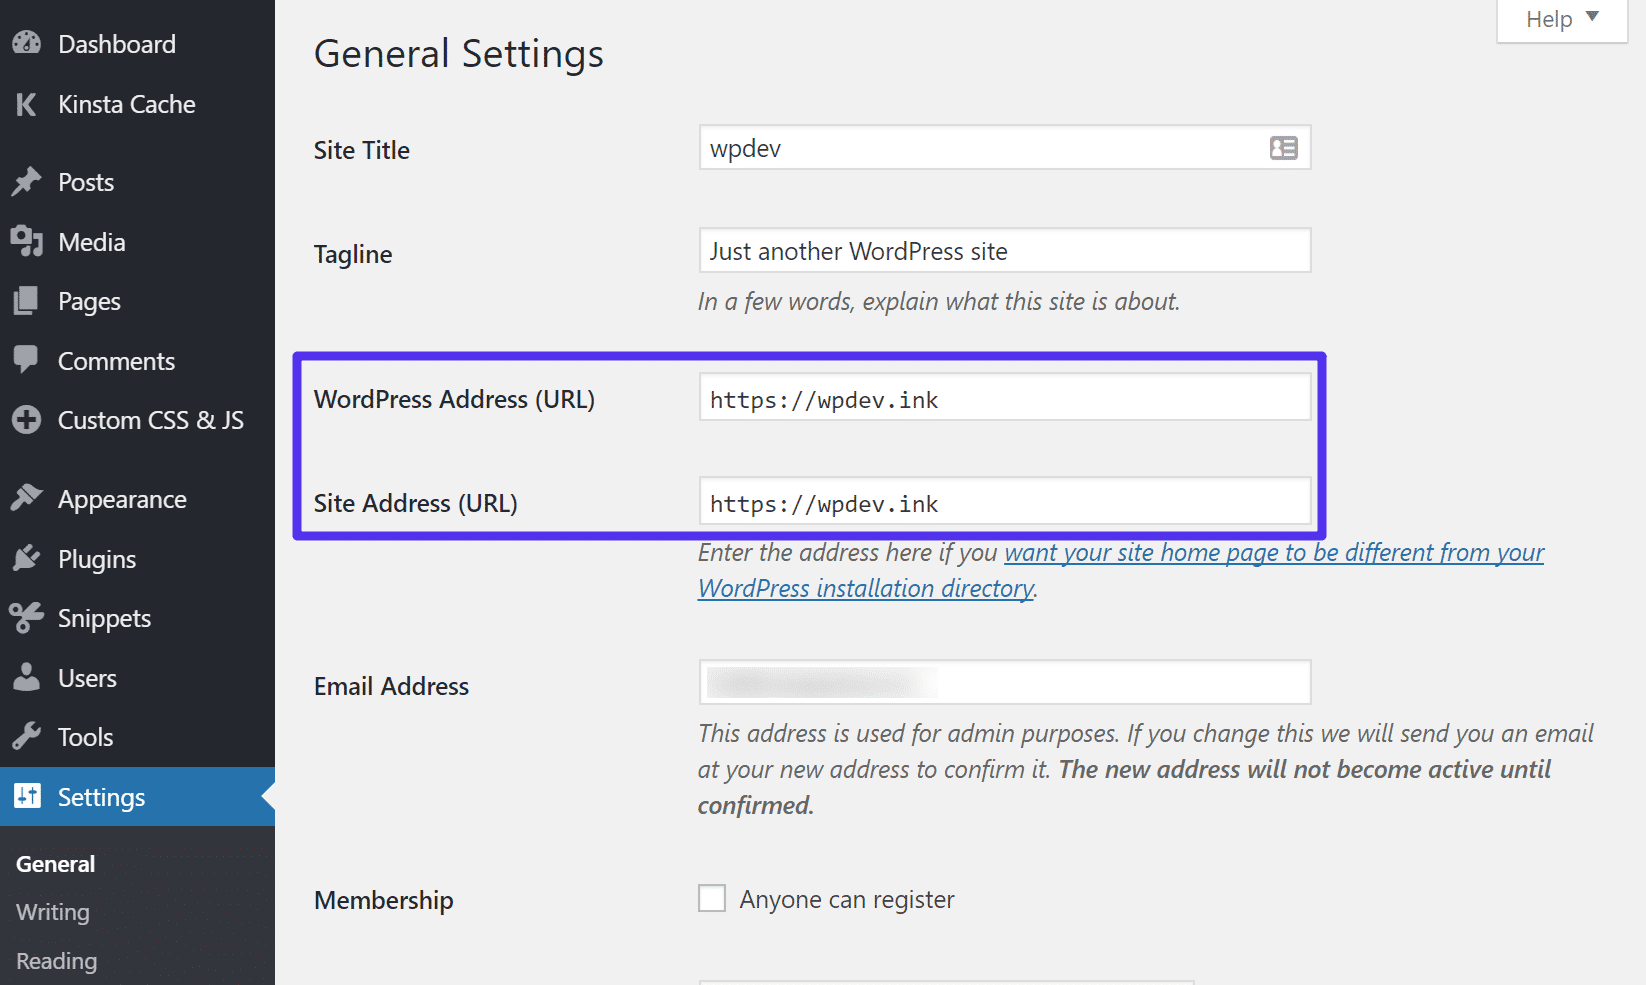The width and height of the screenshot is (1646, 985).
Task: Open the Dashboard gauge icon
Action: (x=27, y=42)
